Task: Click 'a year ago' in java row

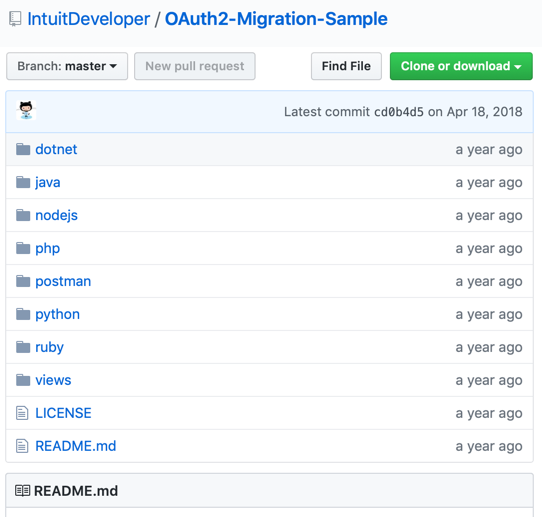Action: point(489,183)
